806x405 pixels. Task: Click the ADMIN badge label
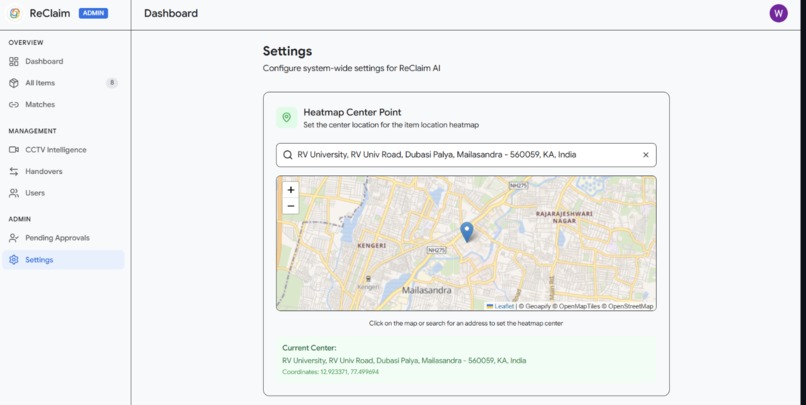point(93,13)
